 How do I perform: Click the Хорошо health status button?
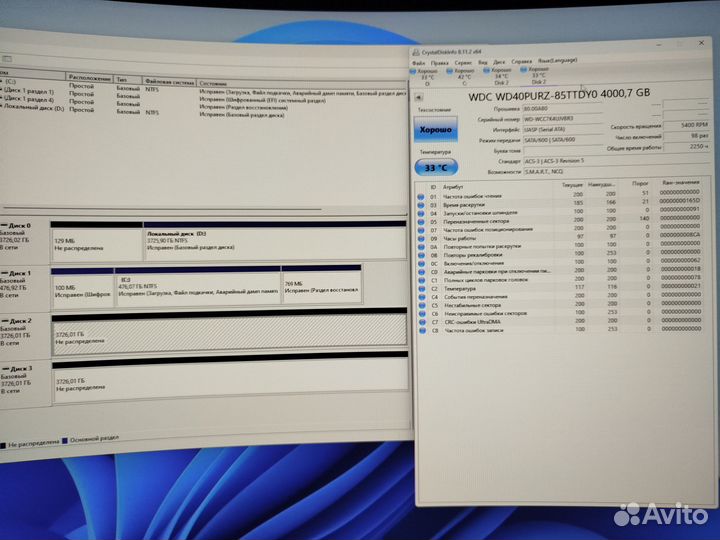coord(435,130)
